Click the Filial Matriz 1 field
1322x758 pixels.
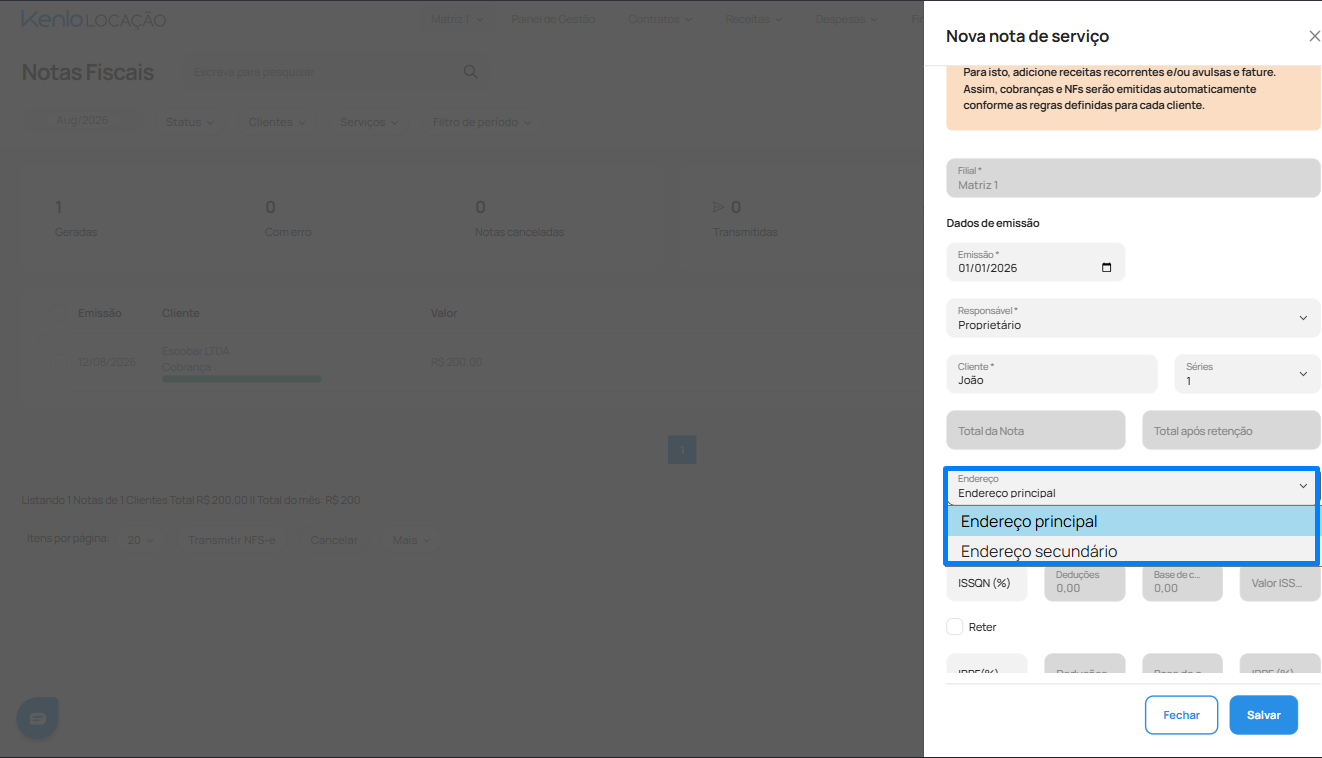(1133, 178)
